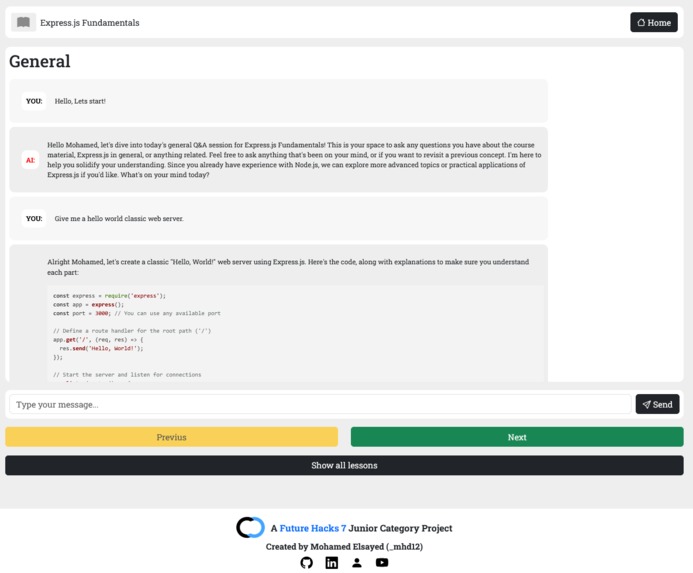Open the person profile icon
Viewport: 693px width, 573px height.
click(357, 562)
